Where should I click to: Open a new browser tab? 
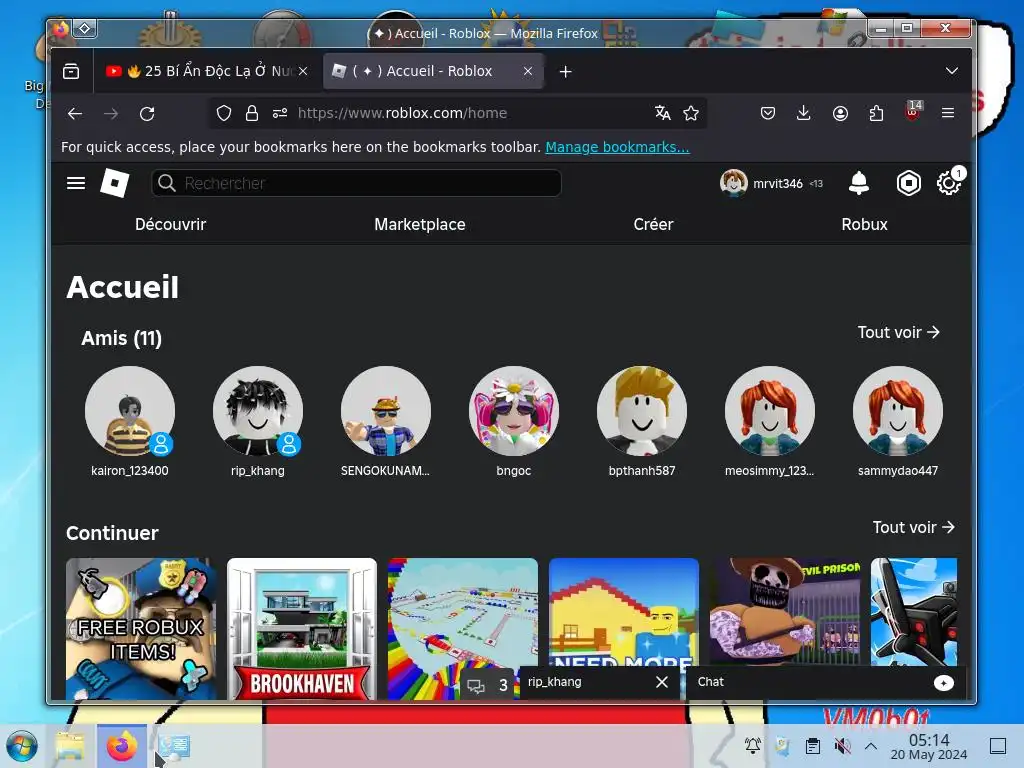pyautogui.click(x=566, y=72)
